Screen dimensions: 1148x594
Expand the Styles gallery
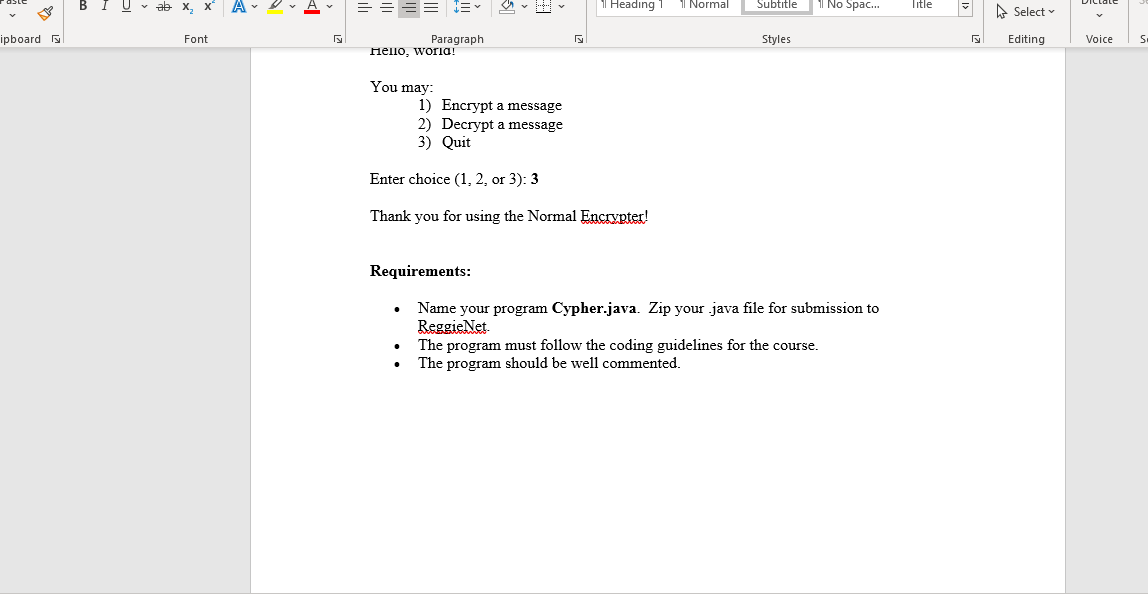[965, 8]
